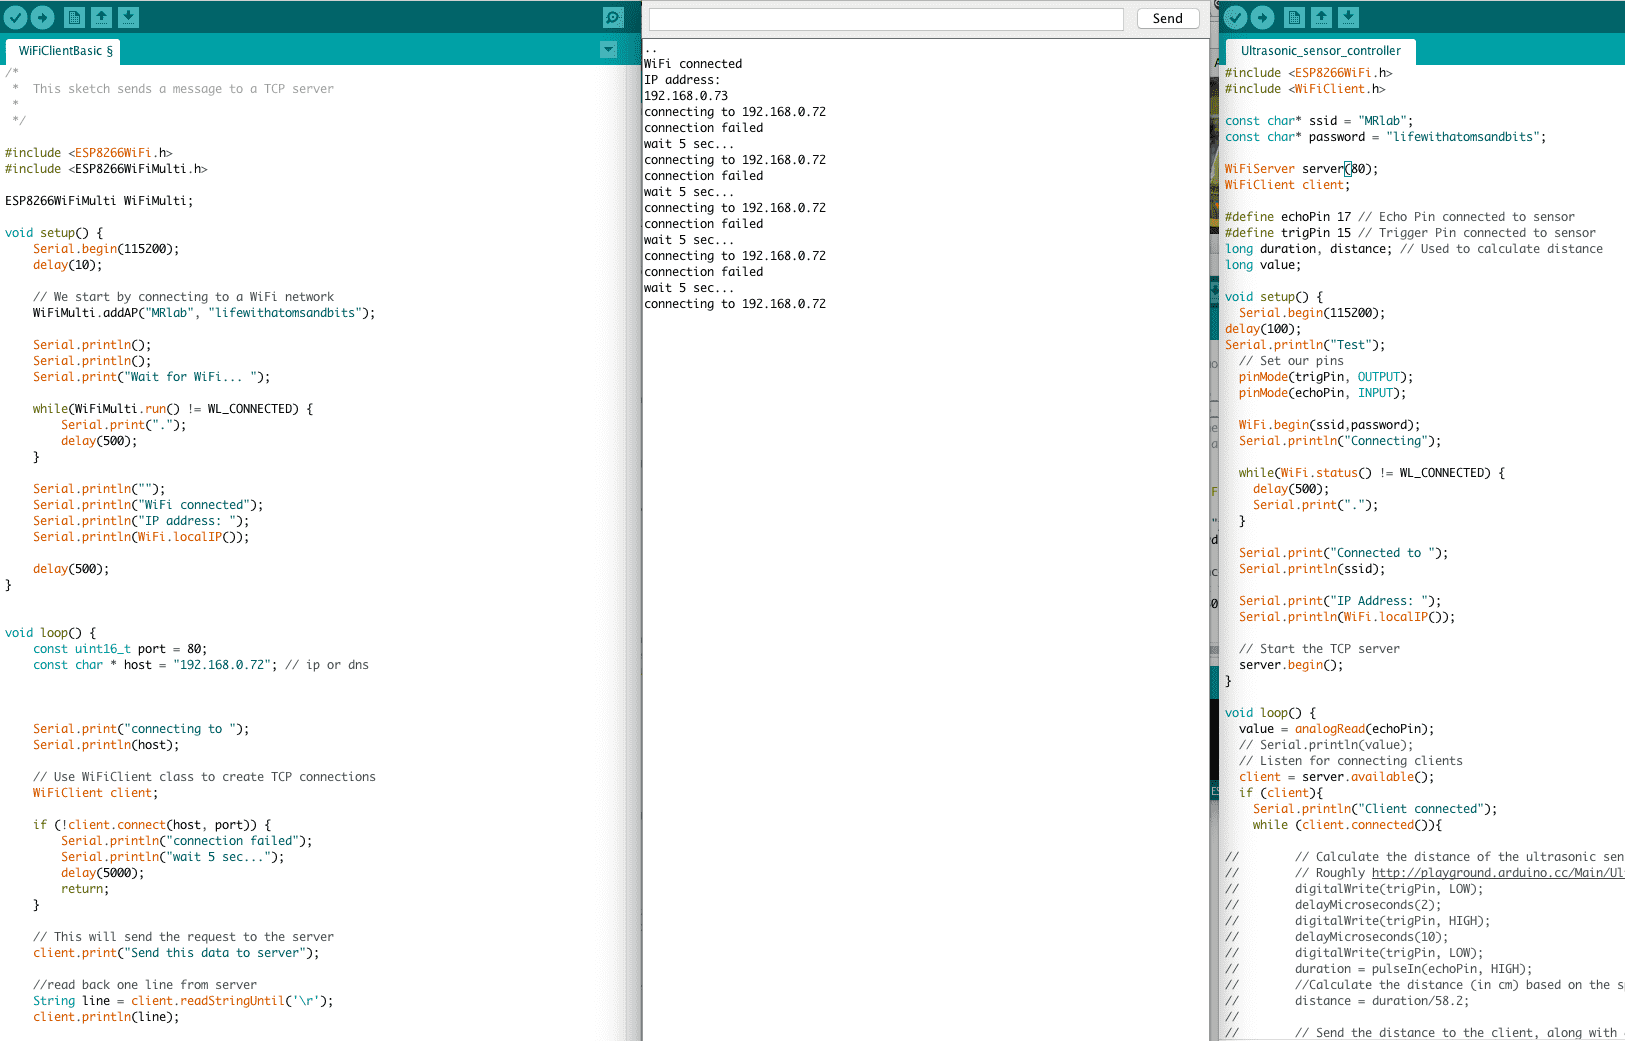Click 'long value;' declaration
Image resolution: width=1625 pixels, height=1041 pixels.
click(1263, 265)
